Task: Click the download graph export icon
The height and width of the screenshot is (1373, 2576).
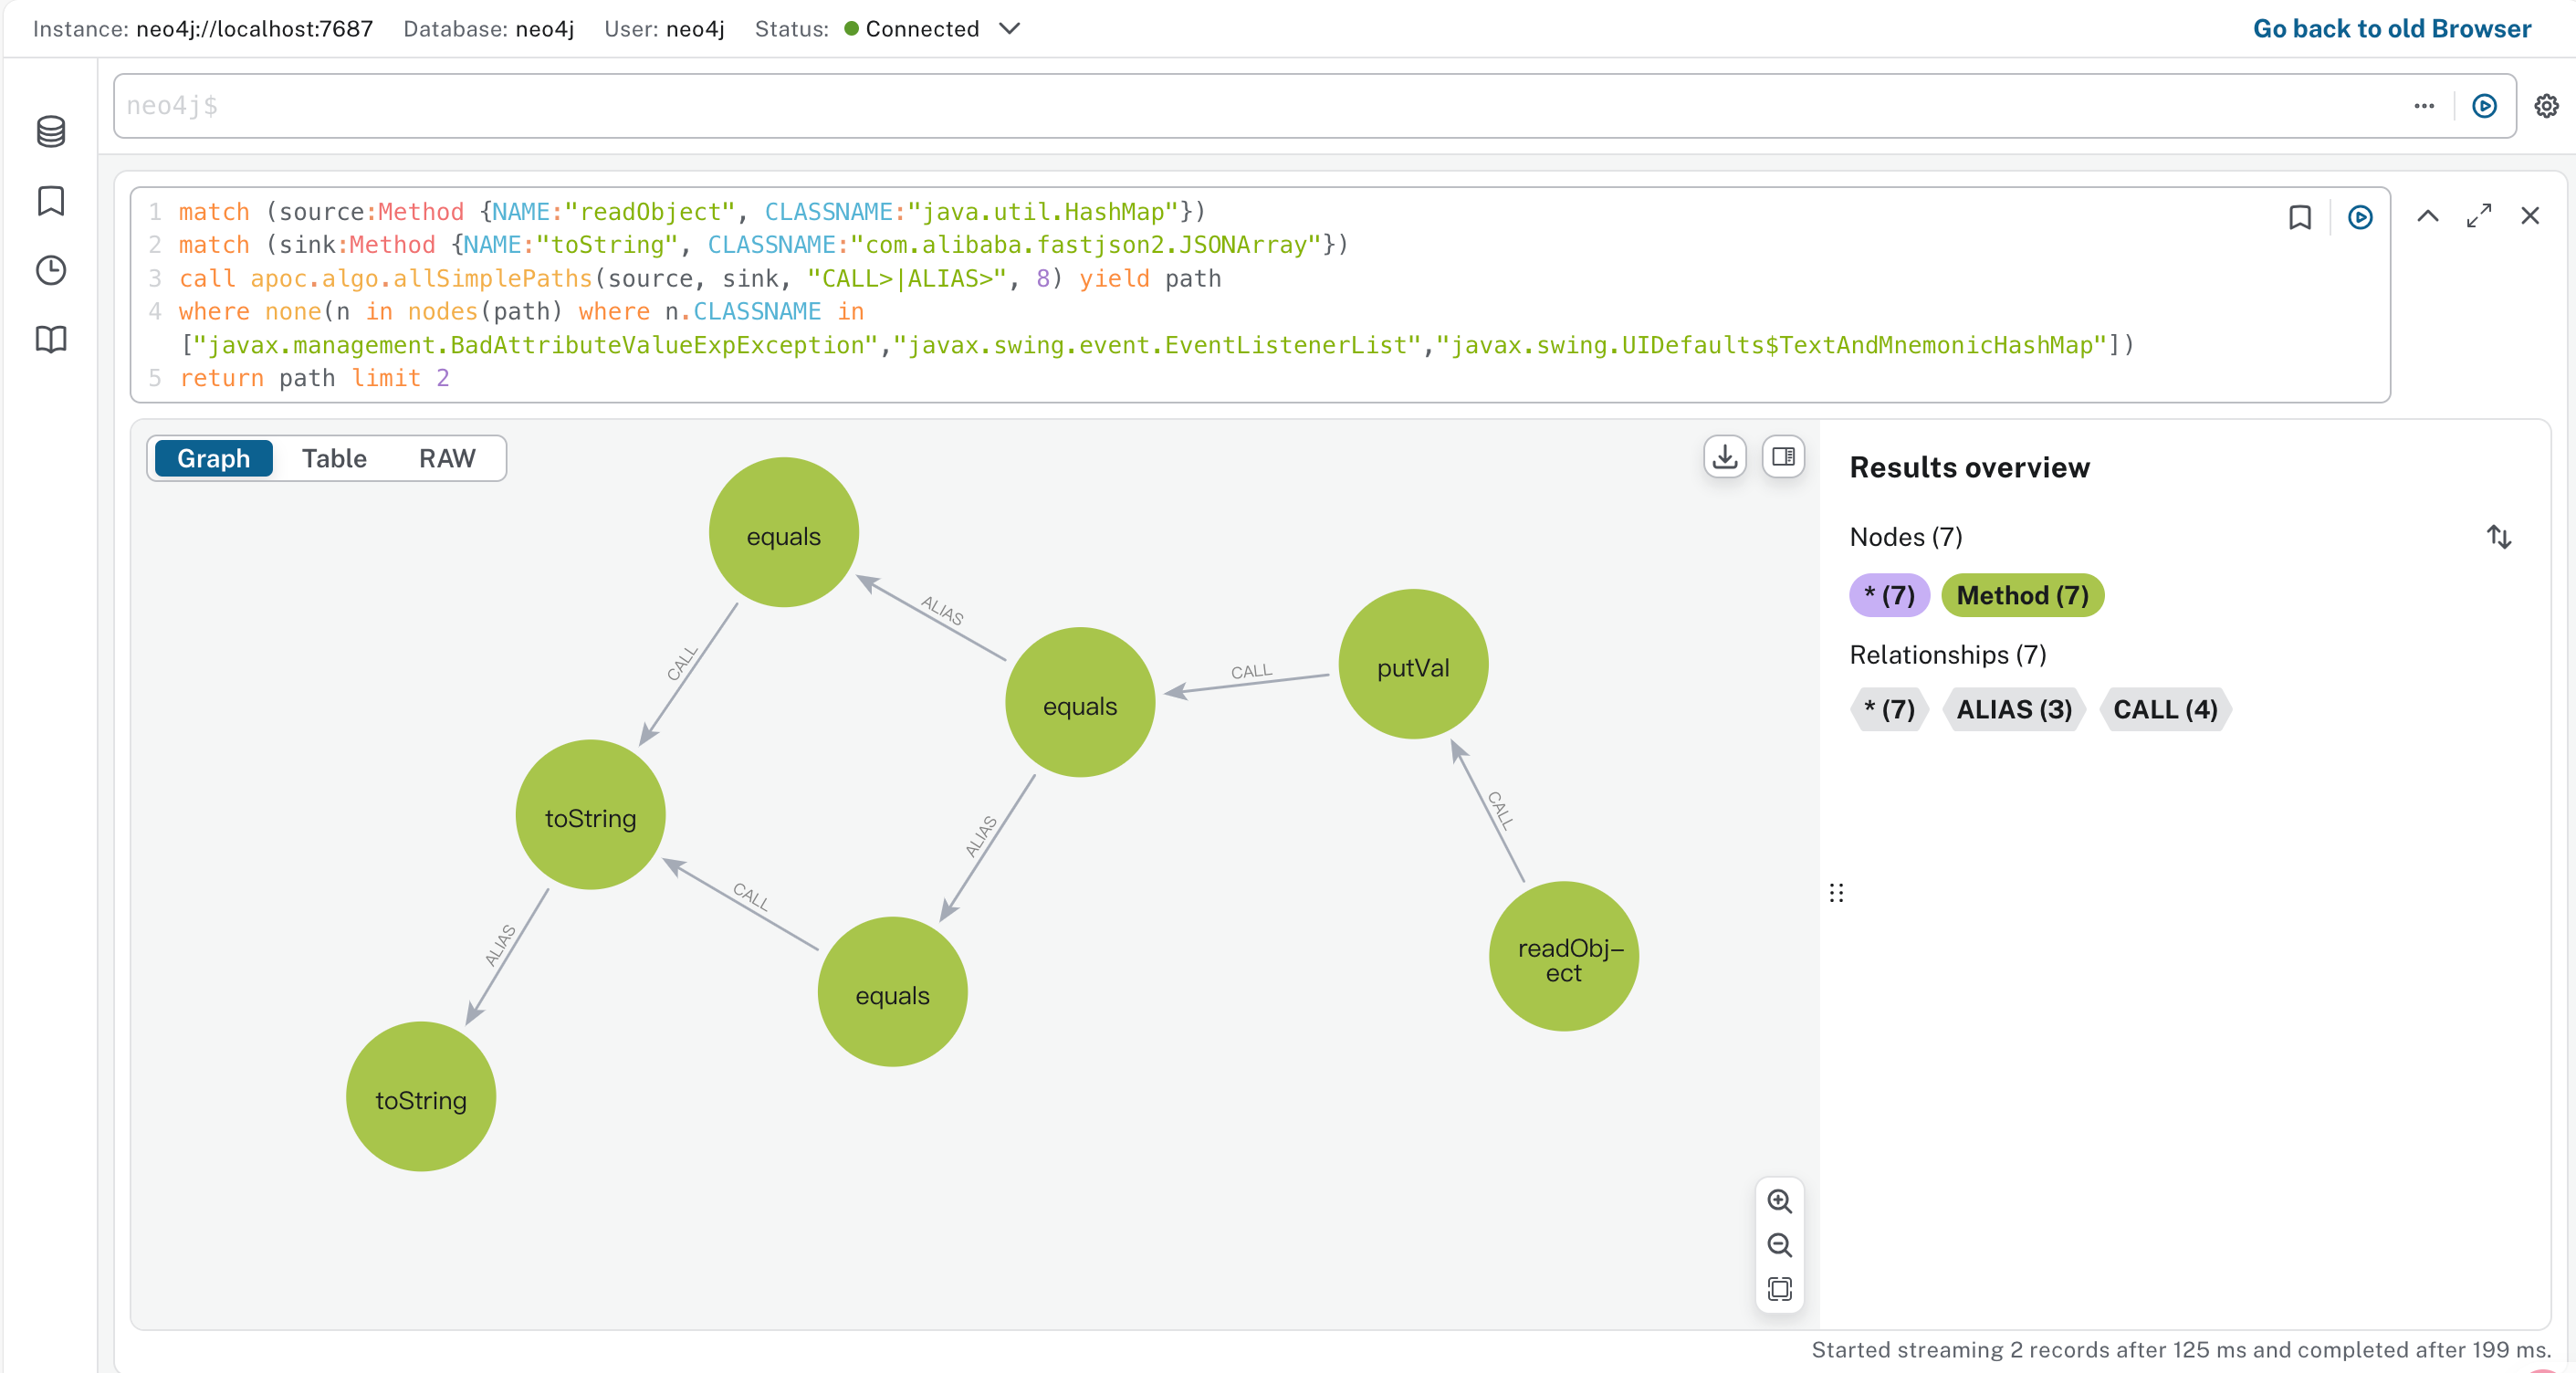Action: [1724, 457]
